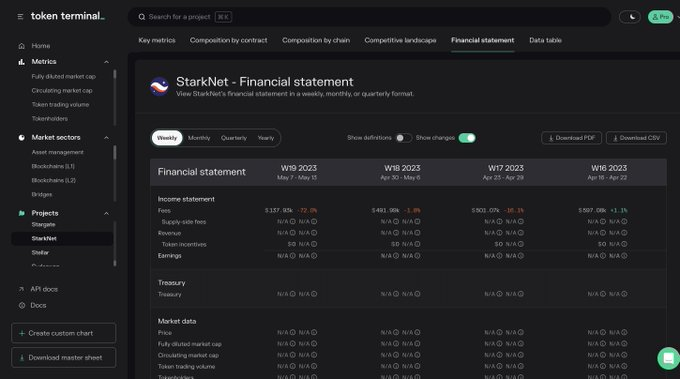Open Blockchains (L2) sector
This screenshot has width=680, height=379.
tap(53, 180)
